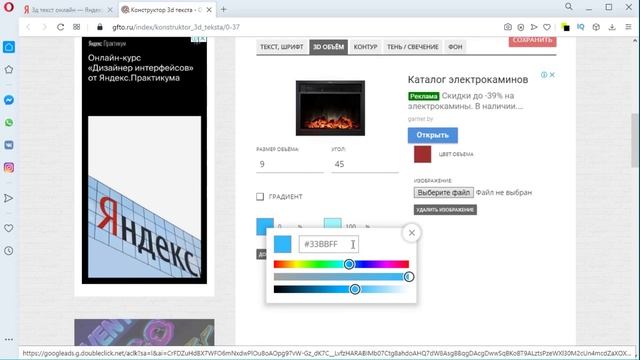Open downloads icon in the toolbar

point(611,27)
